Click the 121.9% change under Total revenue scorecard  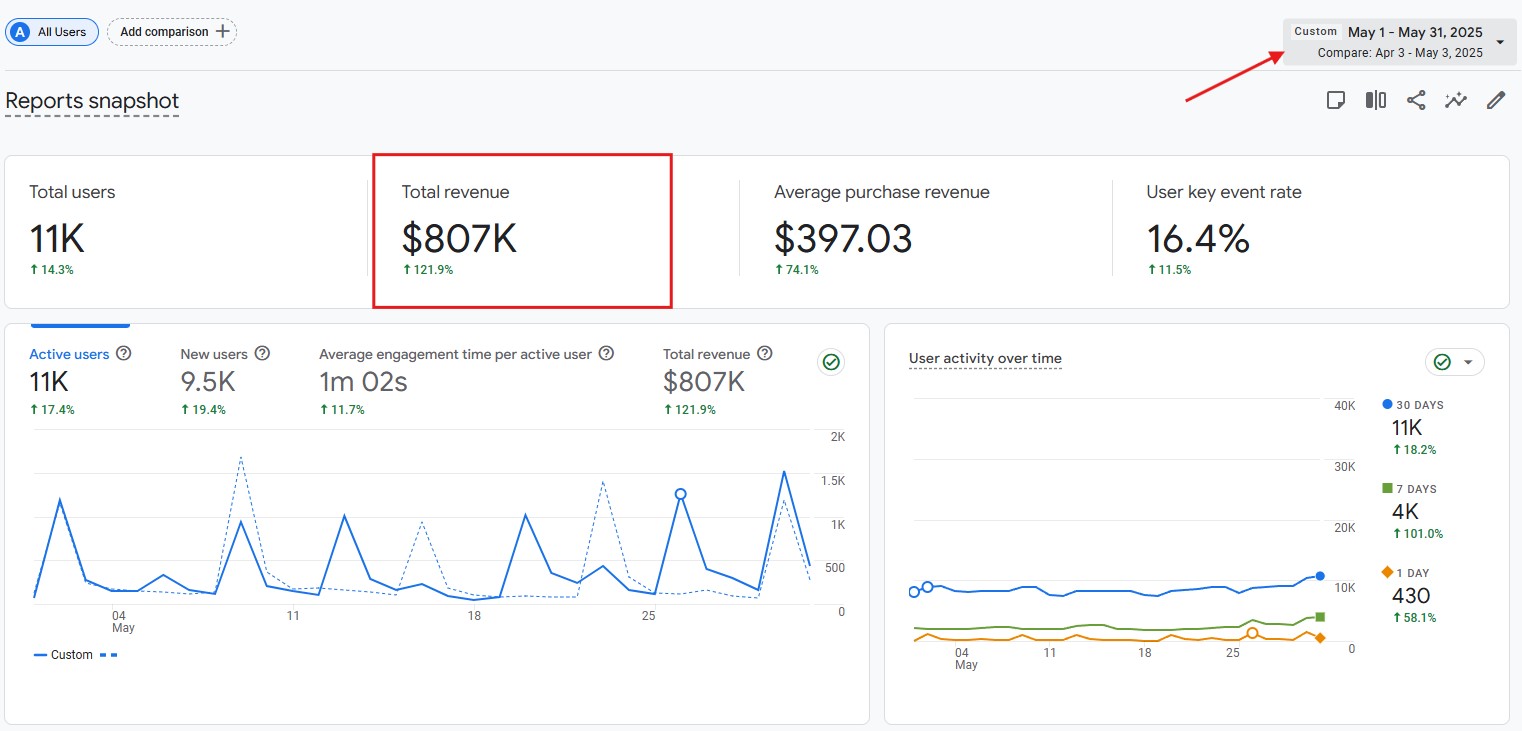point(428,270)
